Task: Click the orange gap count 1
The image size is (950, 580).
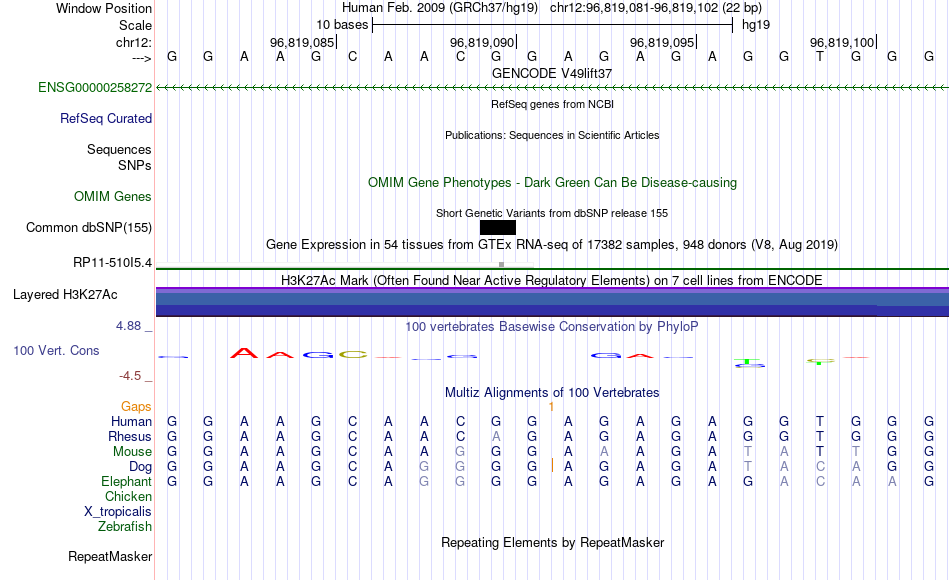Action: [x=551, y=407]
